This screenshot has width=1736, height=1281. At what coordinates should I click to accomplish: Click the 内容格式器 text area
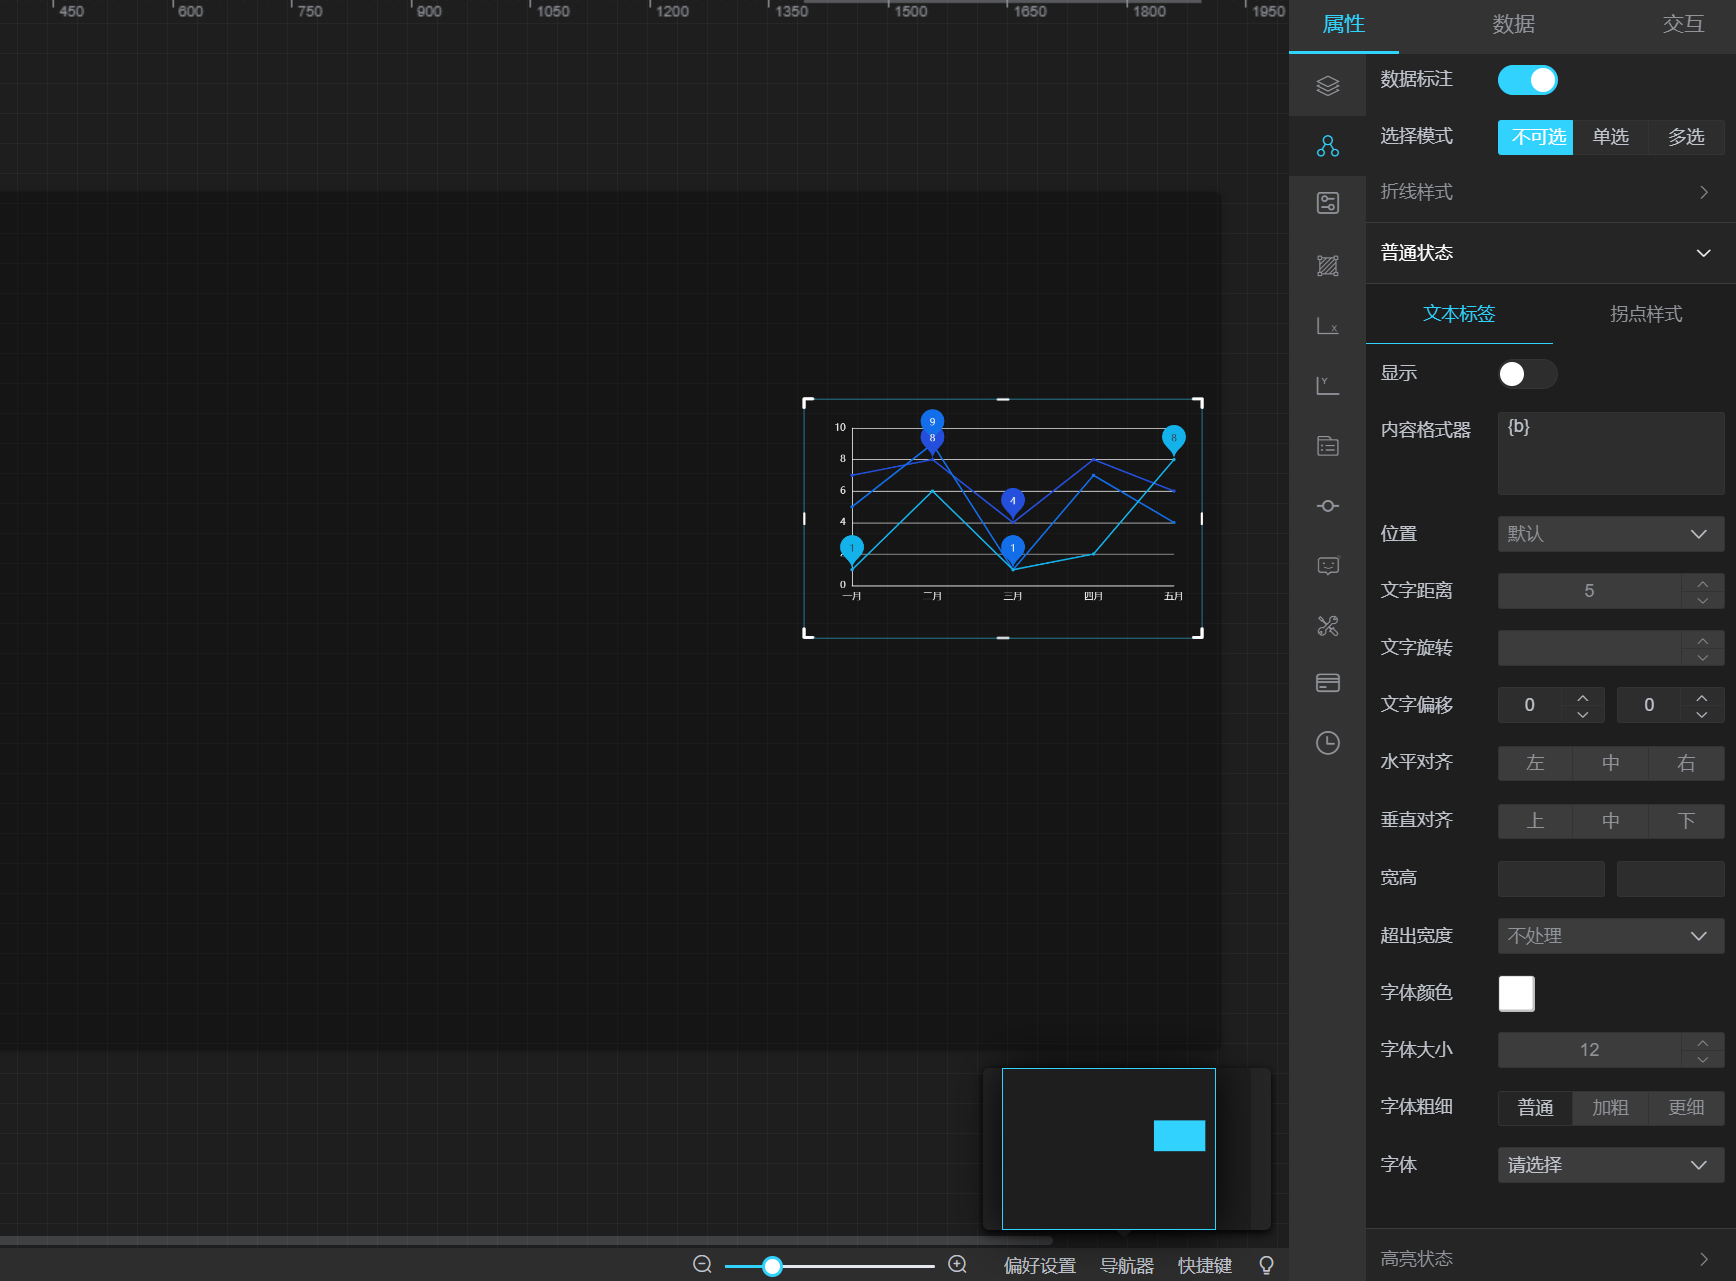(x=1611, y=453)
